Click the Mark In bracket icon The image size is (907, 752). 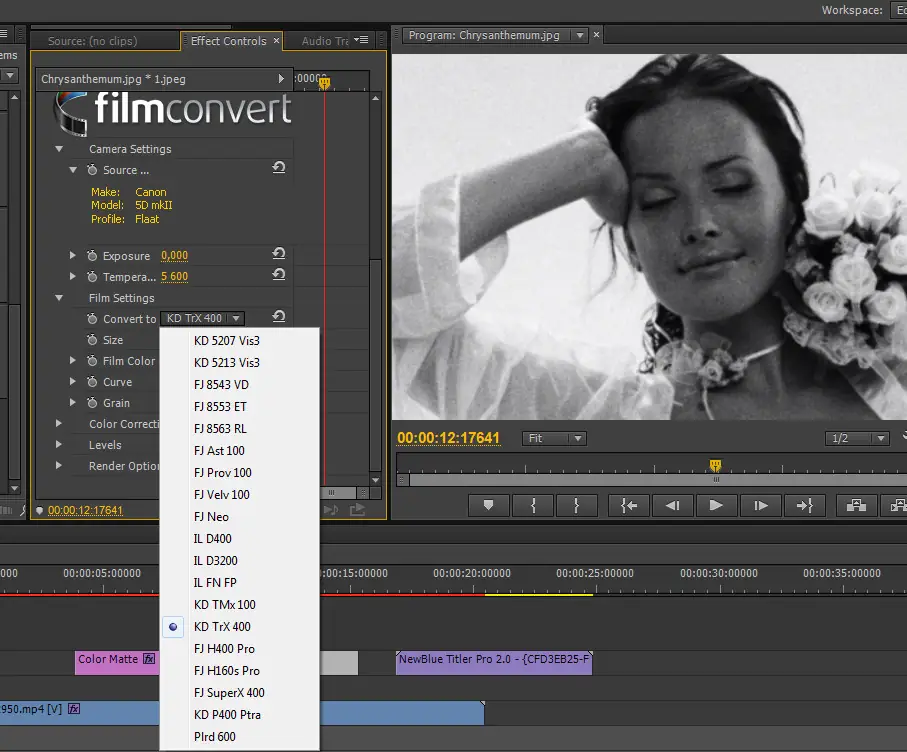tap(533, 506)
